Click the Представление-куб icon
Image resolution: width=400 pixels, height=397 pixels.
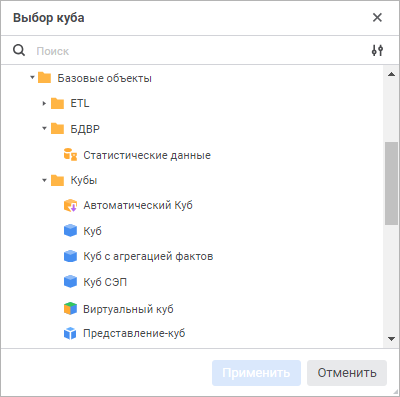tap(70, 333)
